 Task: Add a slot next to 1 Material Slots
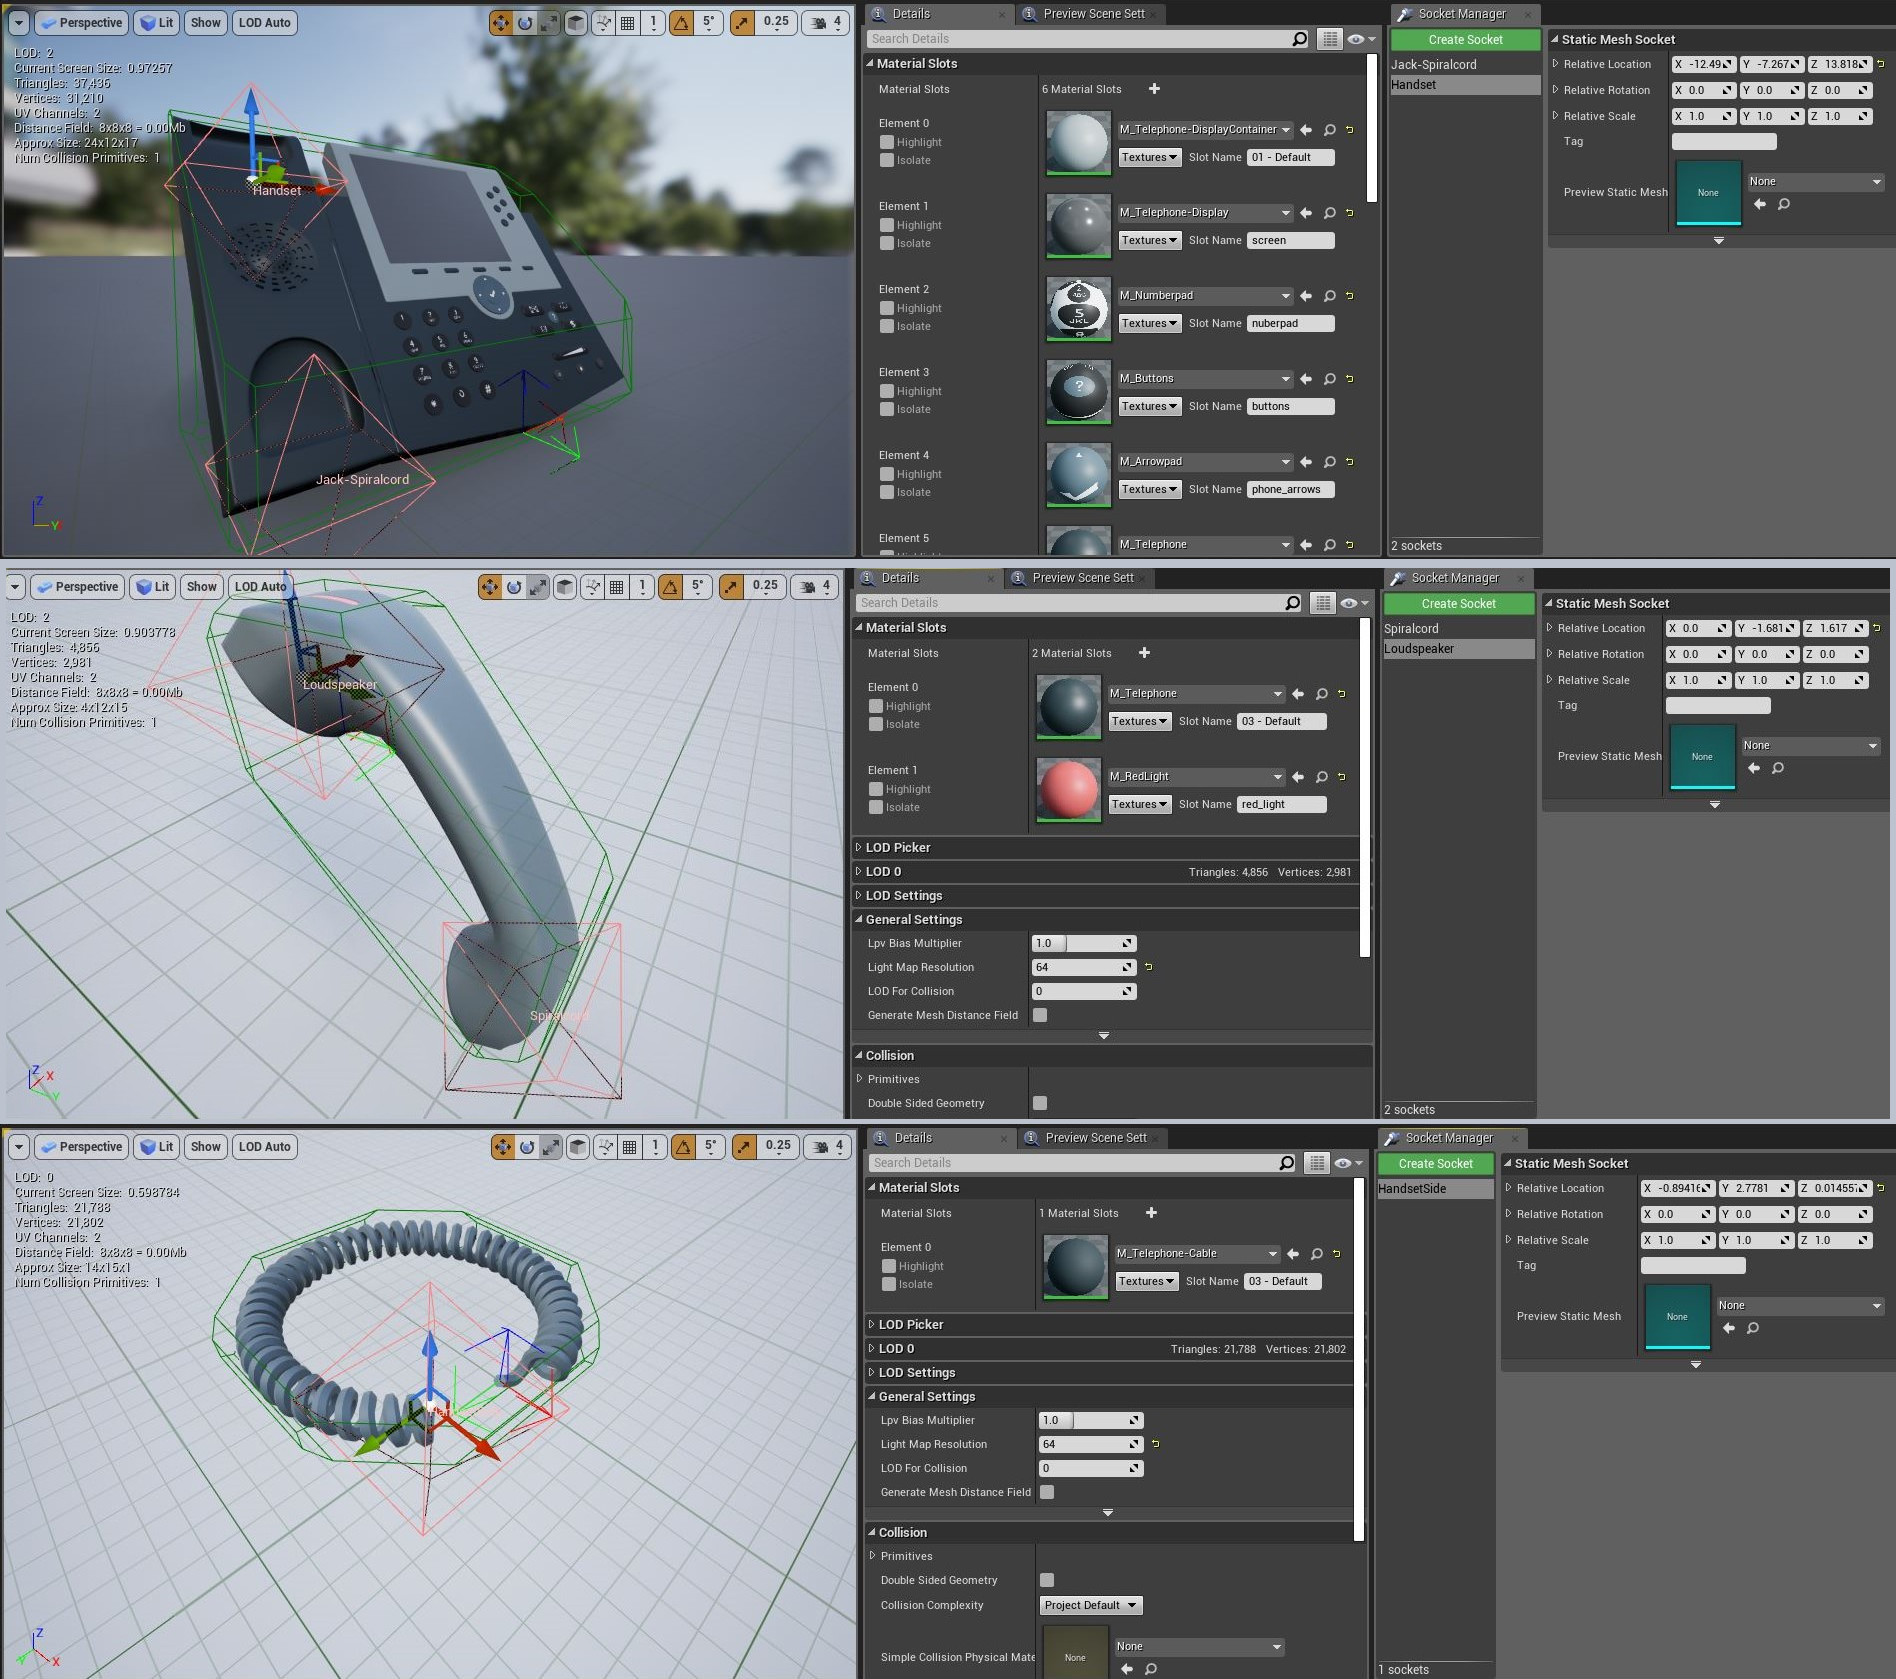[1151, 1213]
